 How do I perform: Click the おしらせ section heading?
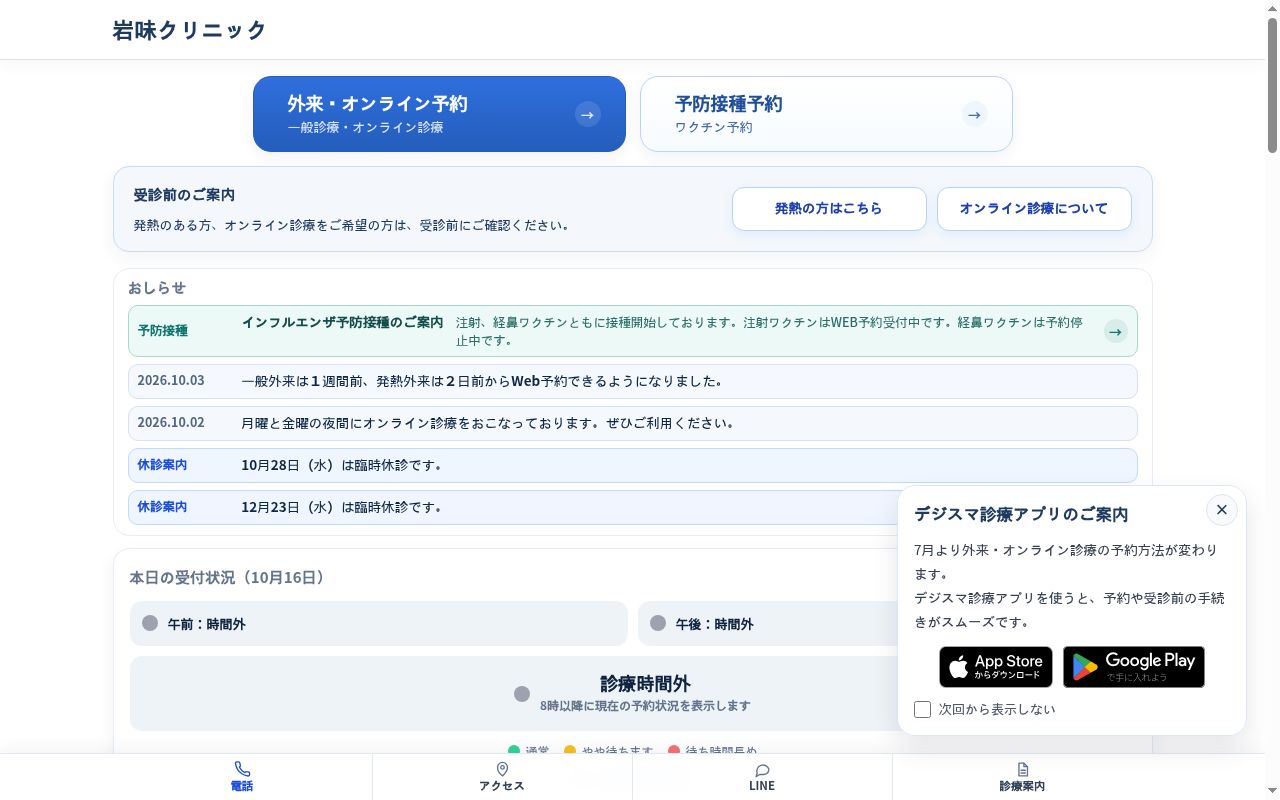click(x=157, y=288)
